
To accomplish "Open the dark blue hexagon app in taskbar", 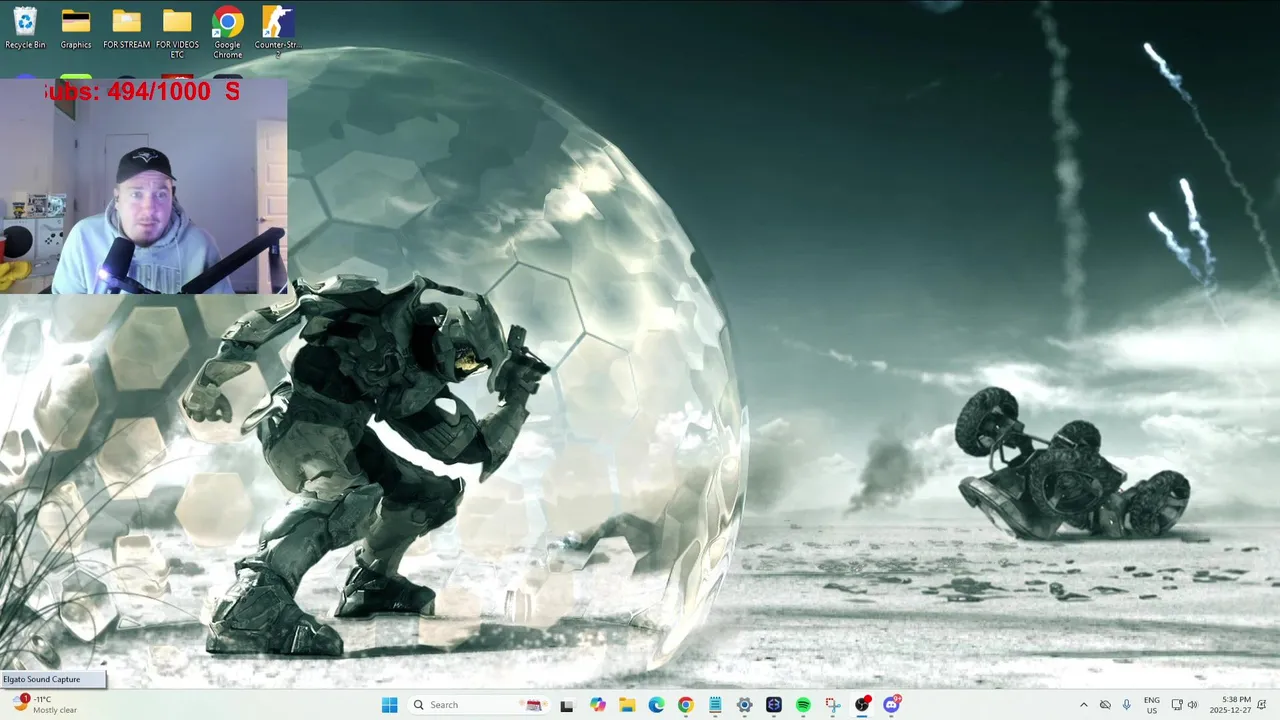I will click(774, 705).
